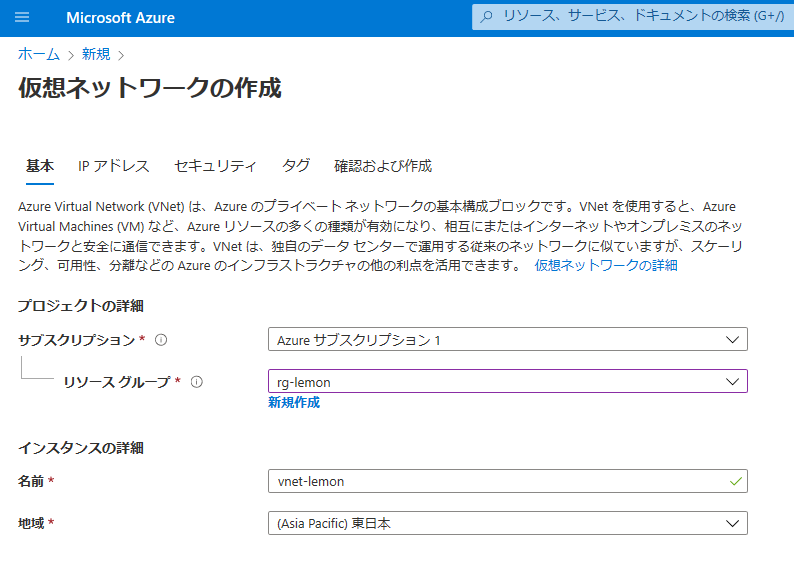Show the resource group (リソース グループ) info tooltip icon

click(196, 382)
